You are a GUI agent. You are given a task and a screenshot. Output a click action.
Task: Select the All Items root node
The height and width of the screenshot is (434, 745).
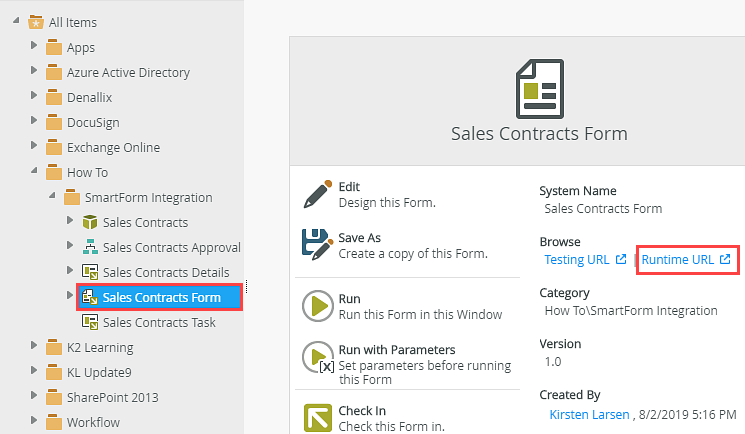tap(73, 22)
